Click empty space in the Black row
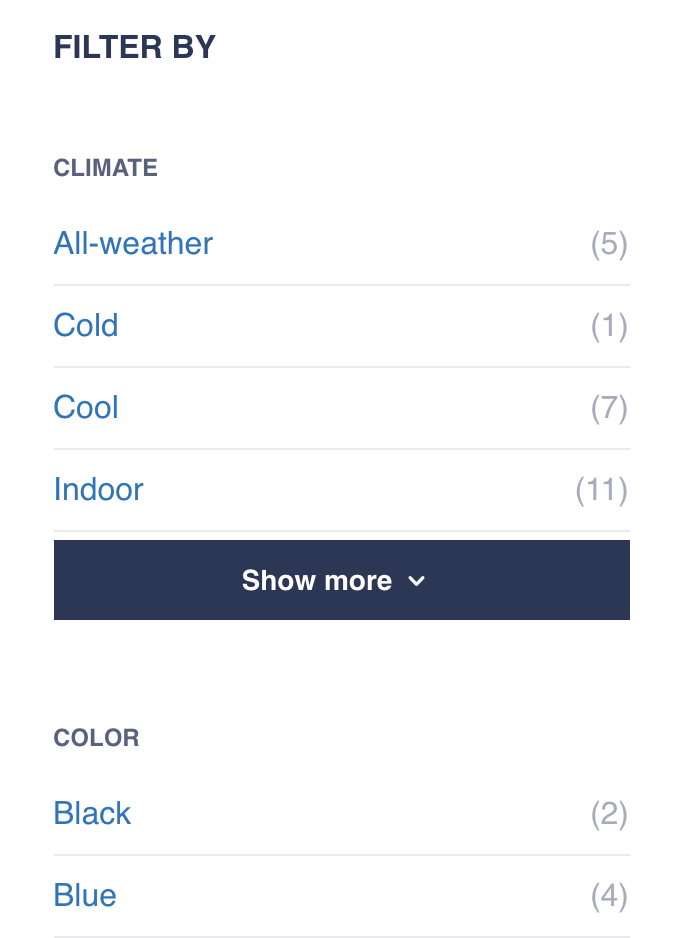 (359, 814)
